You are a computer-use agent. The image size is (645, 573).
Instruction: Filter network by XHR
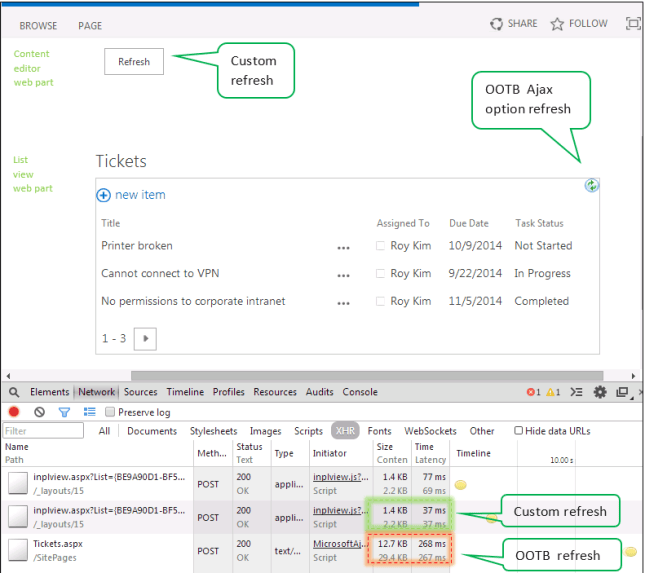tap(345, 431)
